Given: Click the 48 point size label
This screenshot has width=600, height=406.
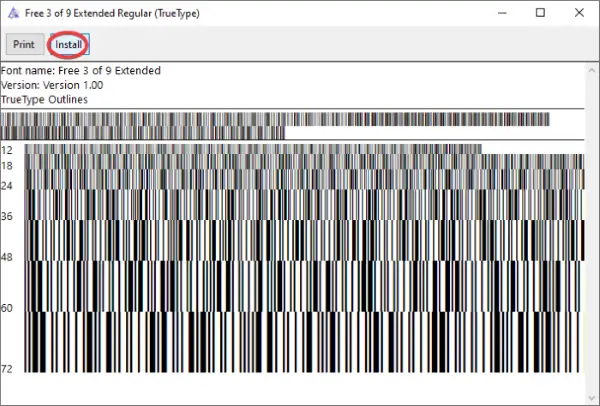Looking at the screenshot, I should (7, 257).
